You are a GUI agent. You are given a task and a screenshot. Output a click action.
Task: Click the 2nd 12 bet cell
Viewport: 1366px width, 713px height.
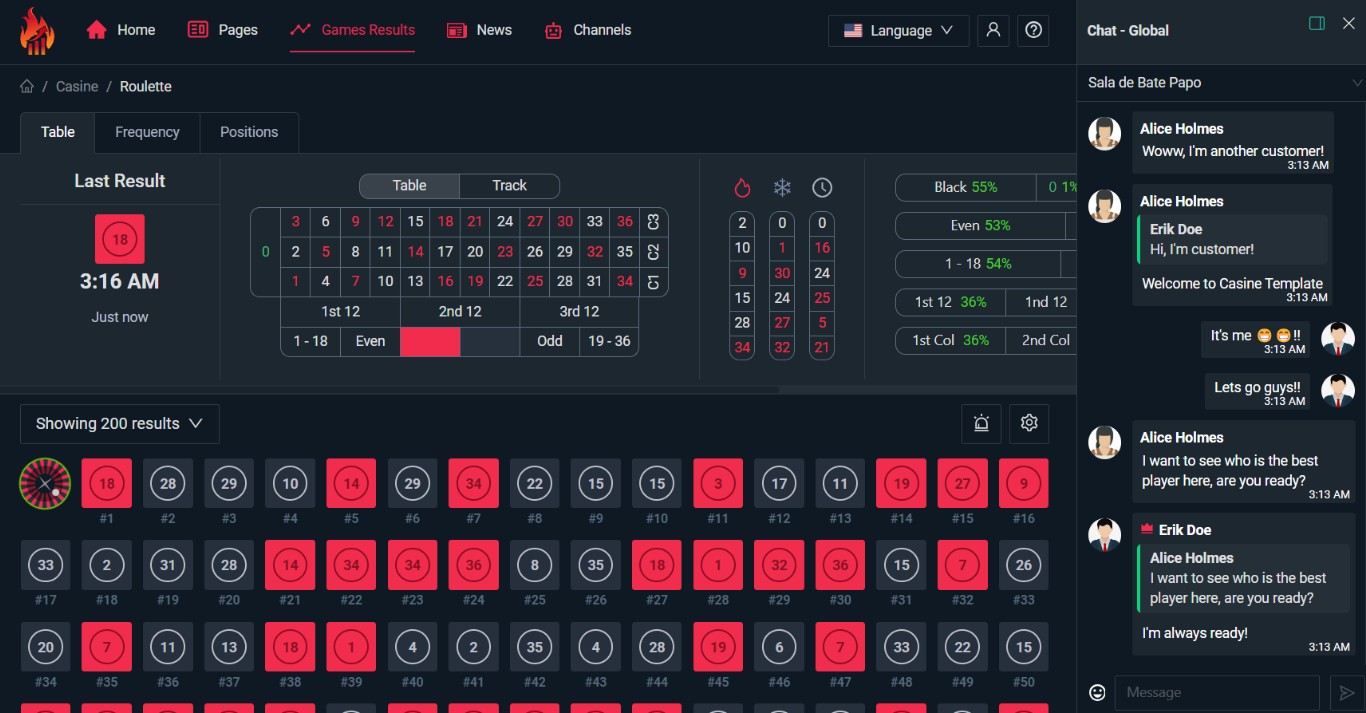pos(460,311)
